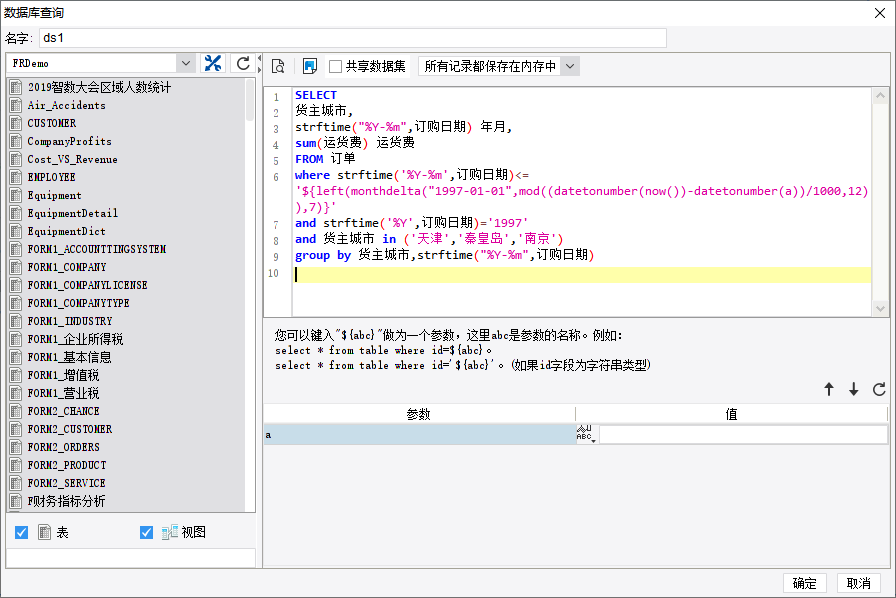Click the value field for parameter a
896x598 pixels.
(743, 434)
